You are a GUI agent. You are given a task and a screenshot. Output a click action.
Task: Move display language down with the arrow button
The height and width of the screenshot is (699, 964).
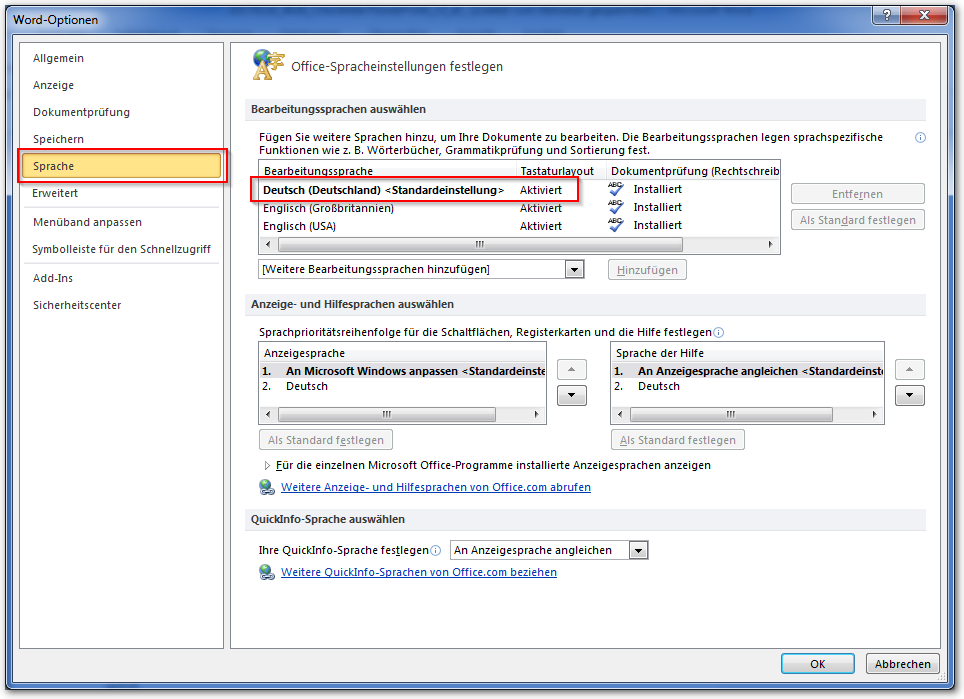(570, 395)
